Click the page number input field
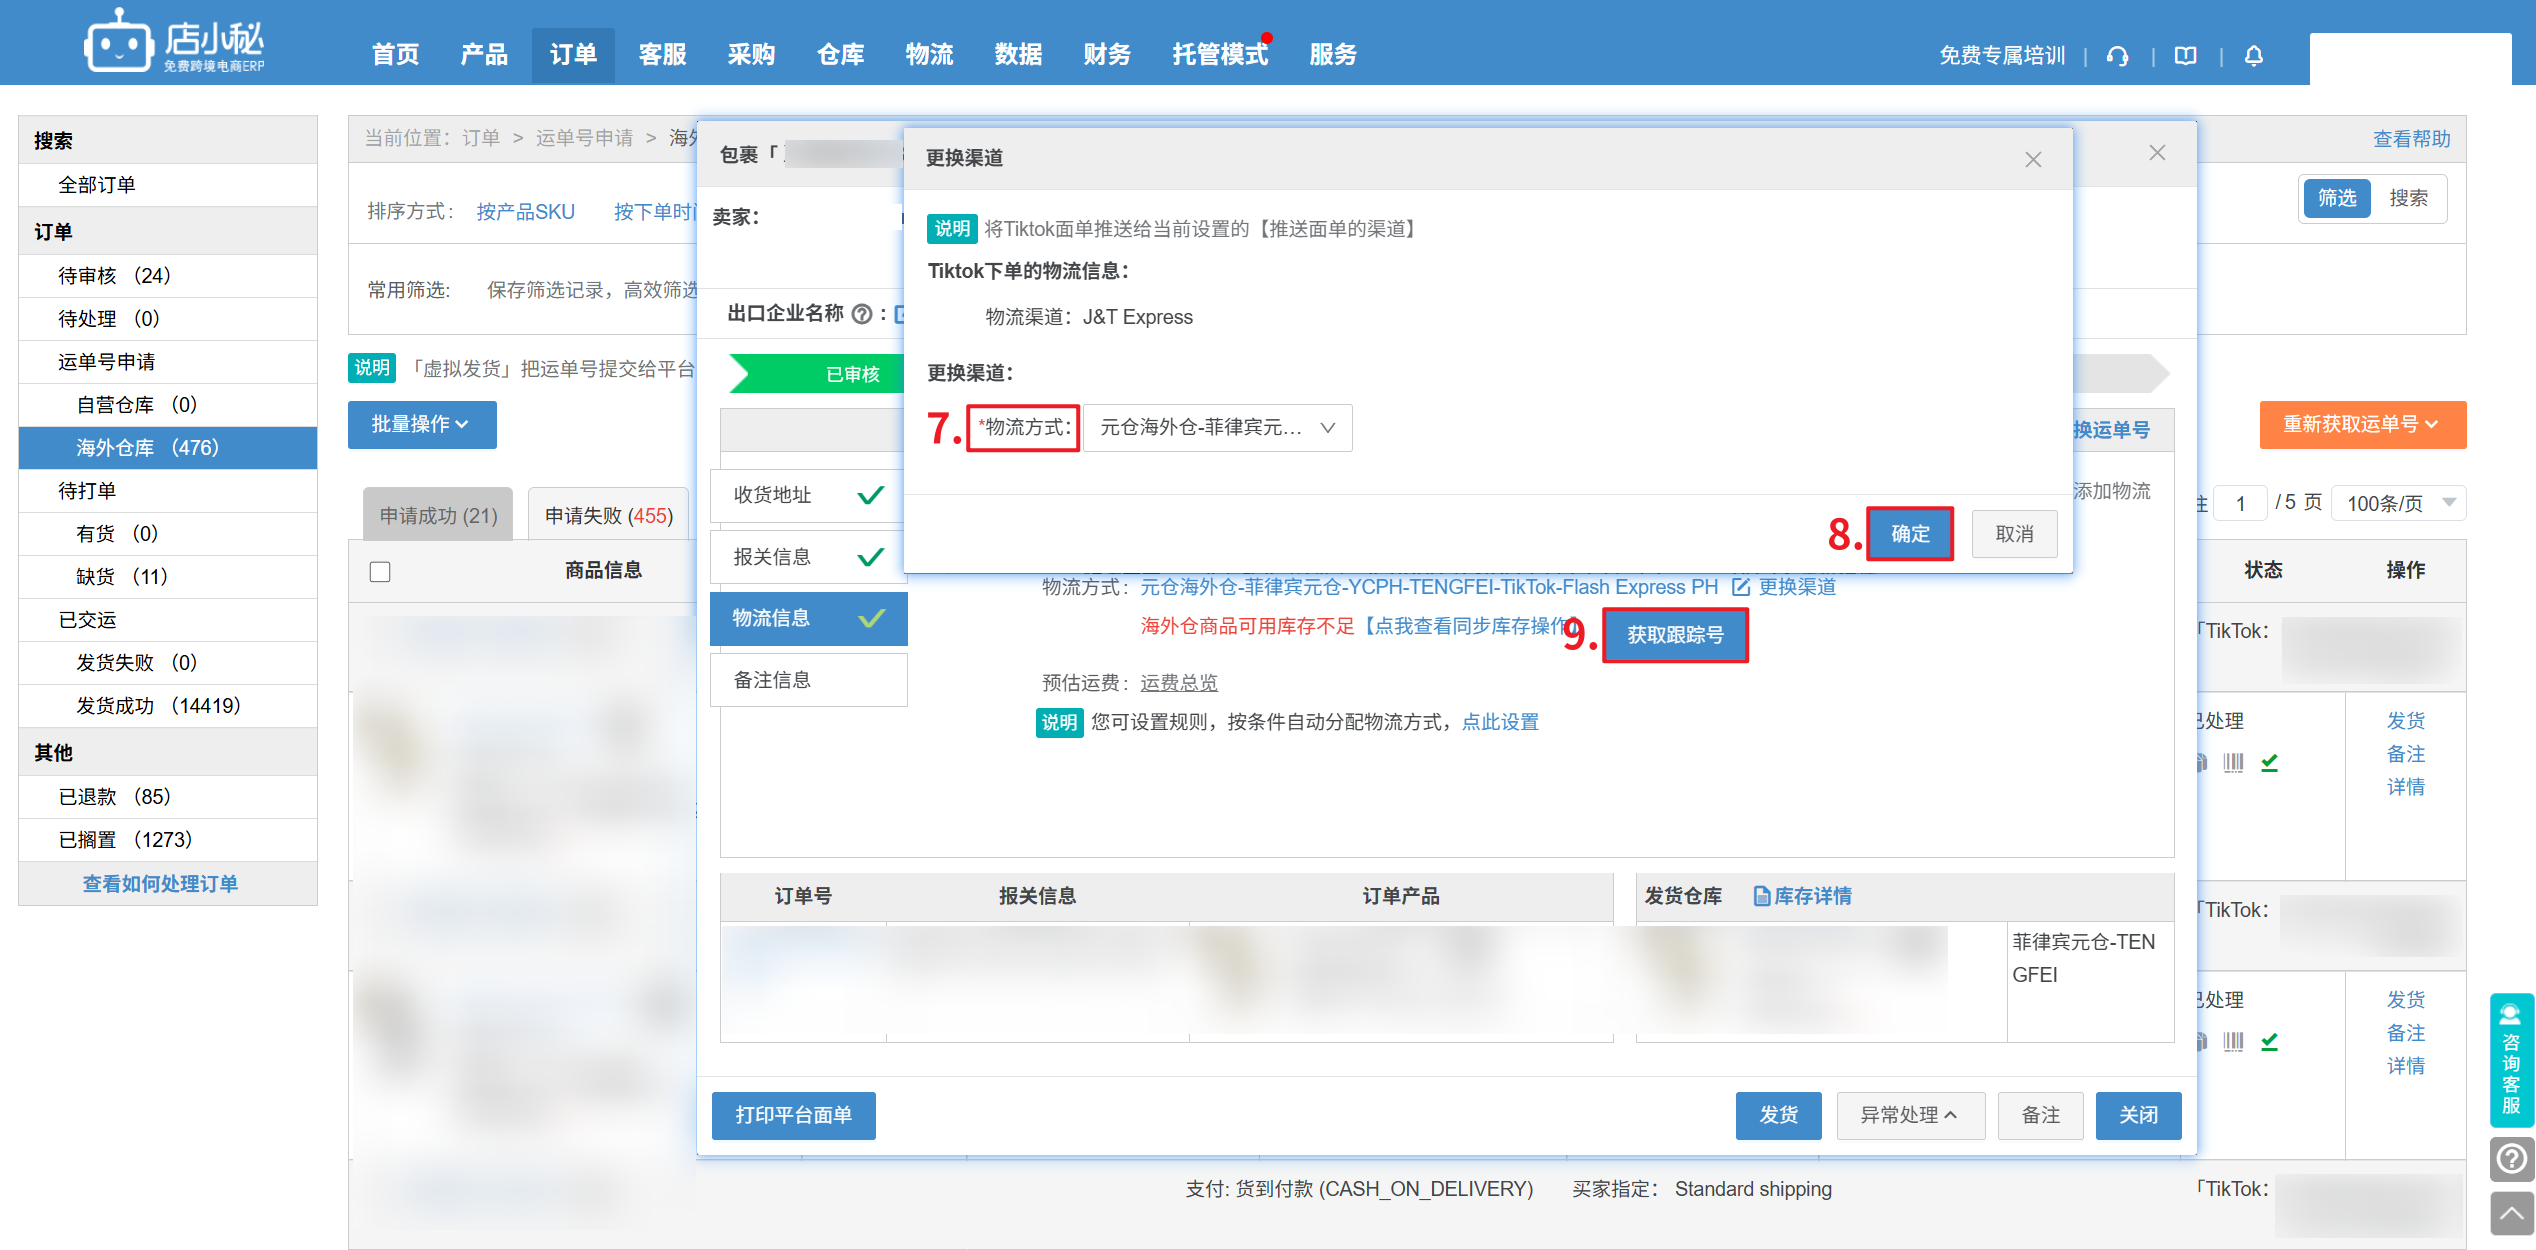2536x1250 pixels. click(x=2241, y=503)
